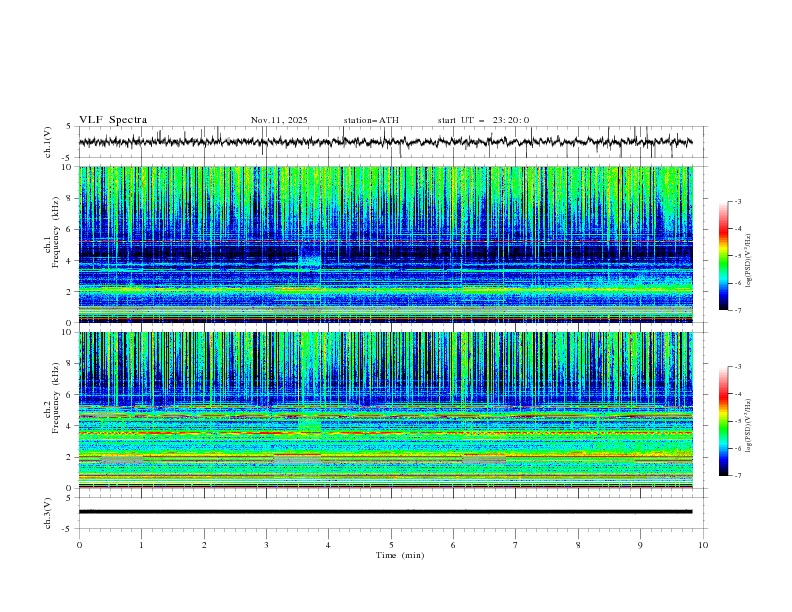Click the ch.1 voltage waveform trace
792x612 pixels.
tap(385, 142)
